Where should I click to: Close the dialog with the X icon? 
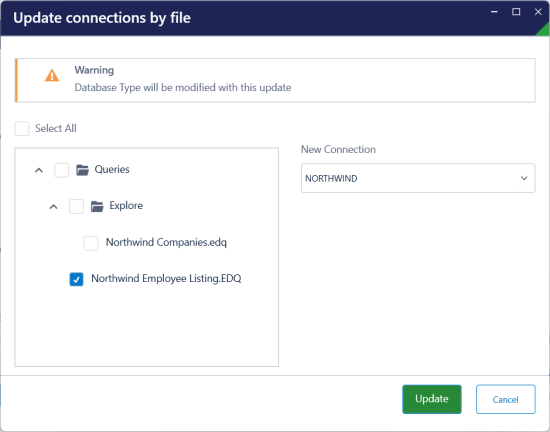coord(538,12)
